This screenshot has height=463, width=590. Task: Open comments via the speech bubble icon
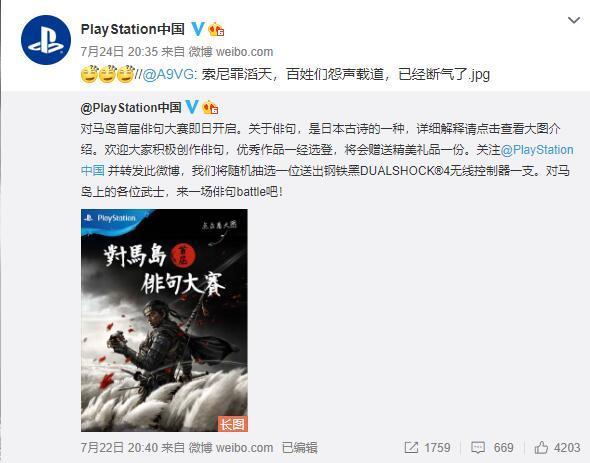478,448
